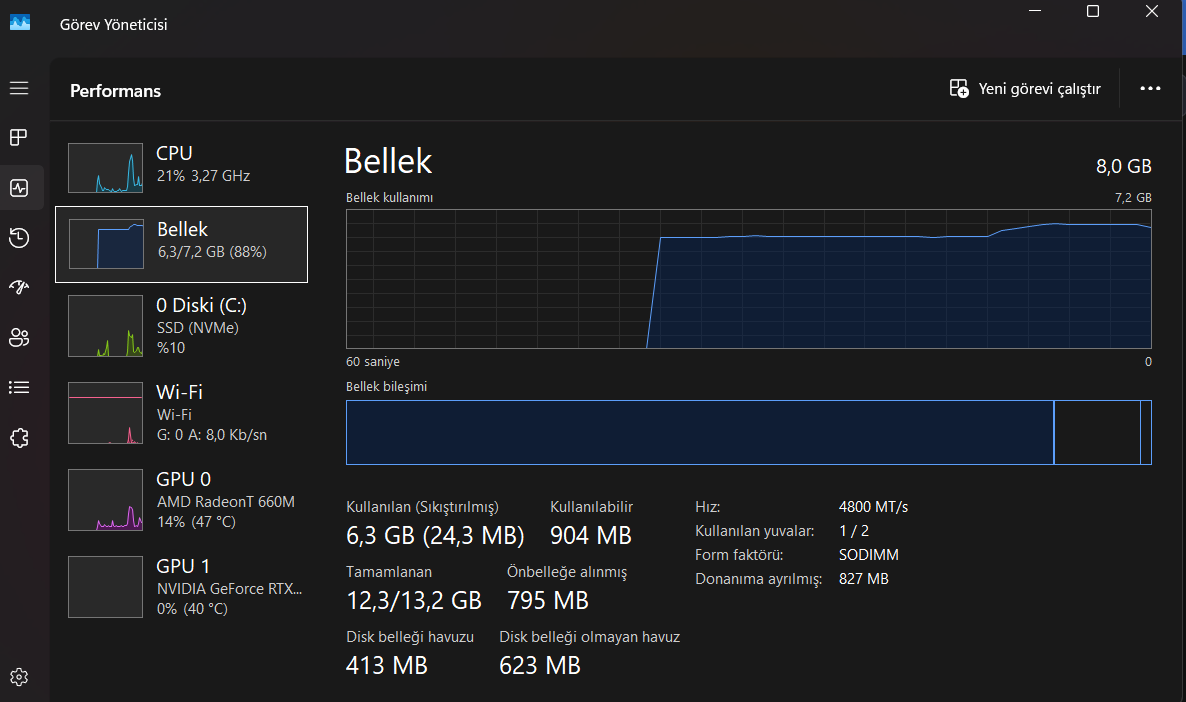Open the Services page icon

[x=19, y=438]
